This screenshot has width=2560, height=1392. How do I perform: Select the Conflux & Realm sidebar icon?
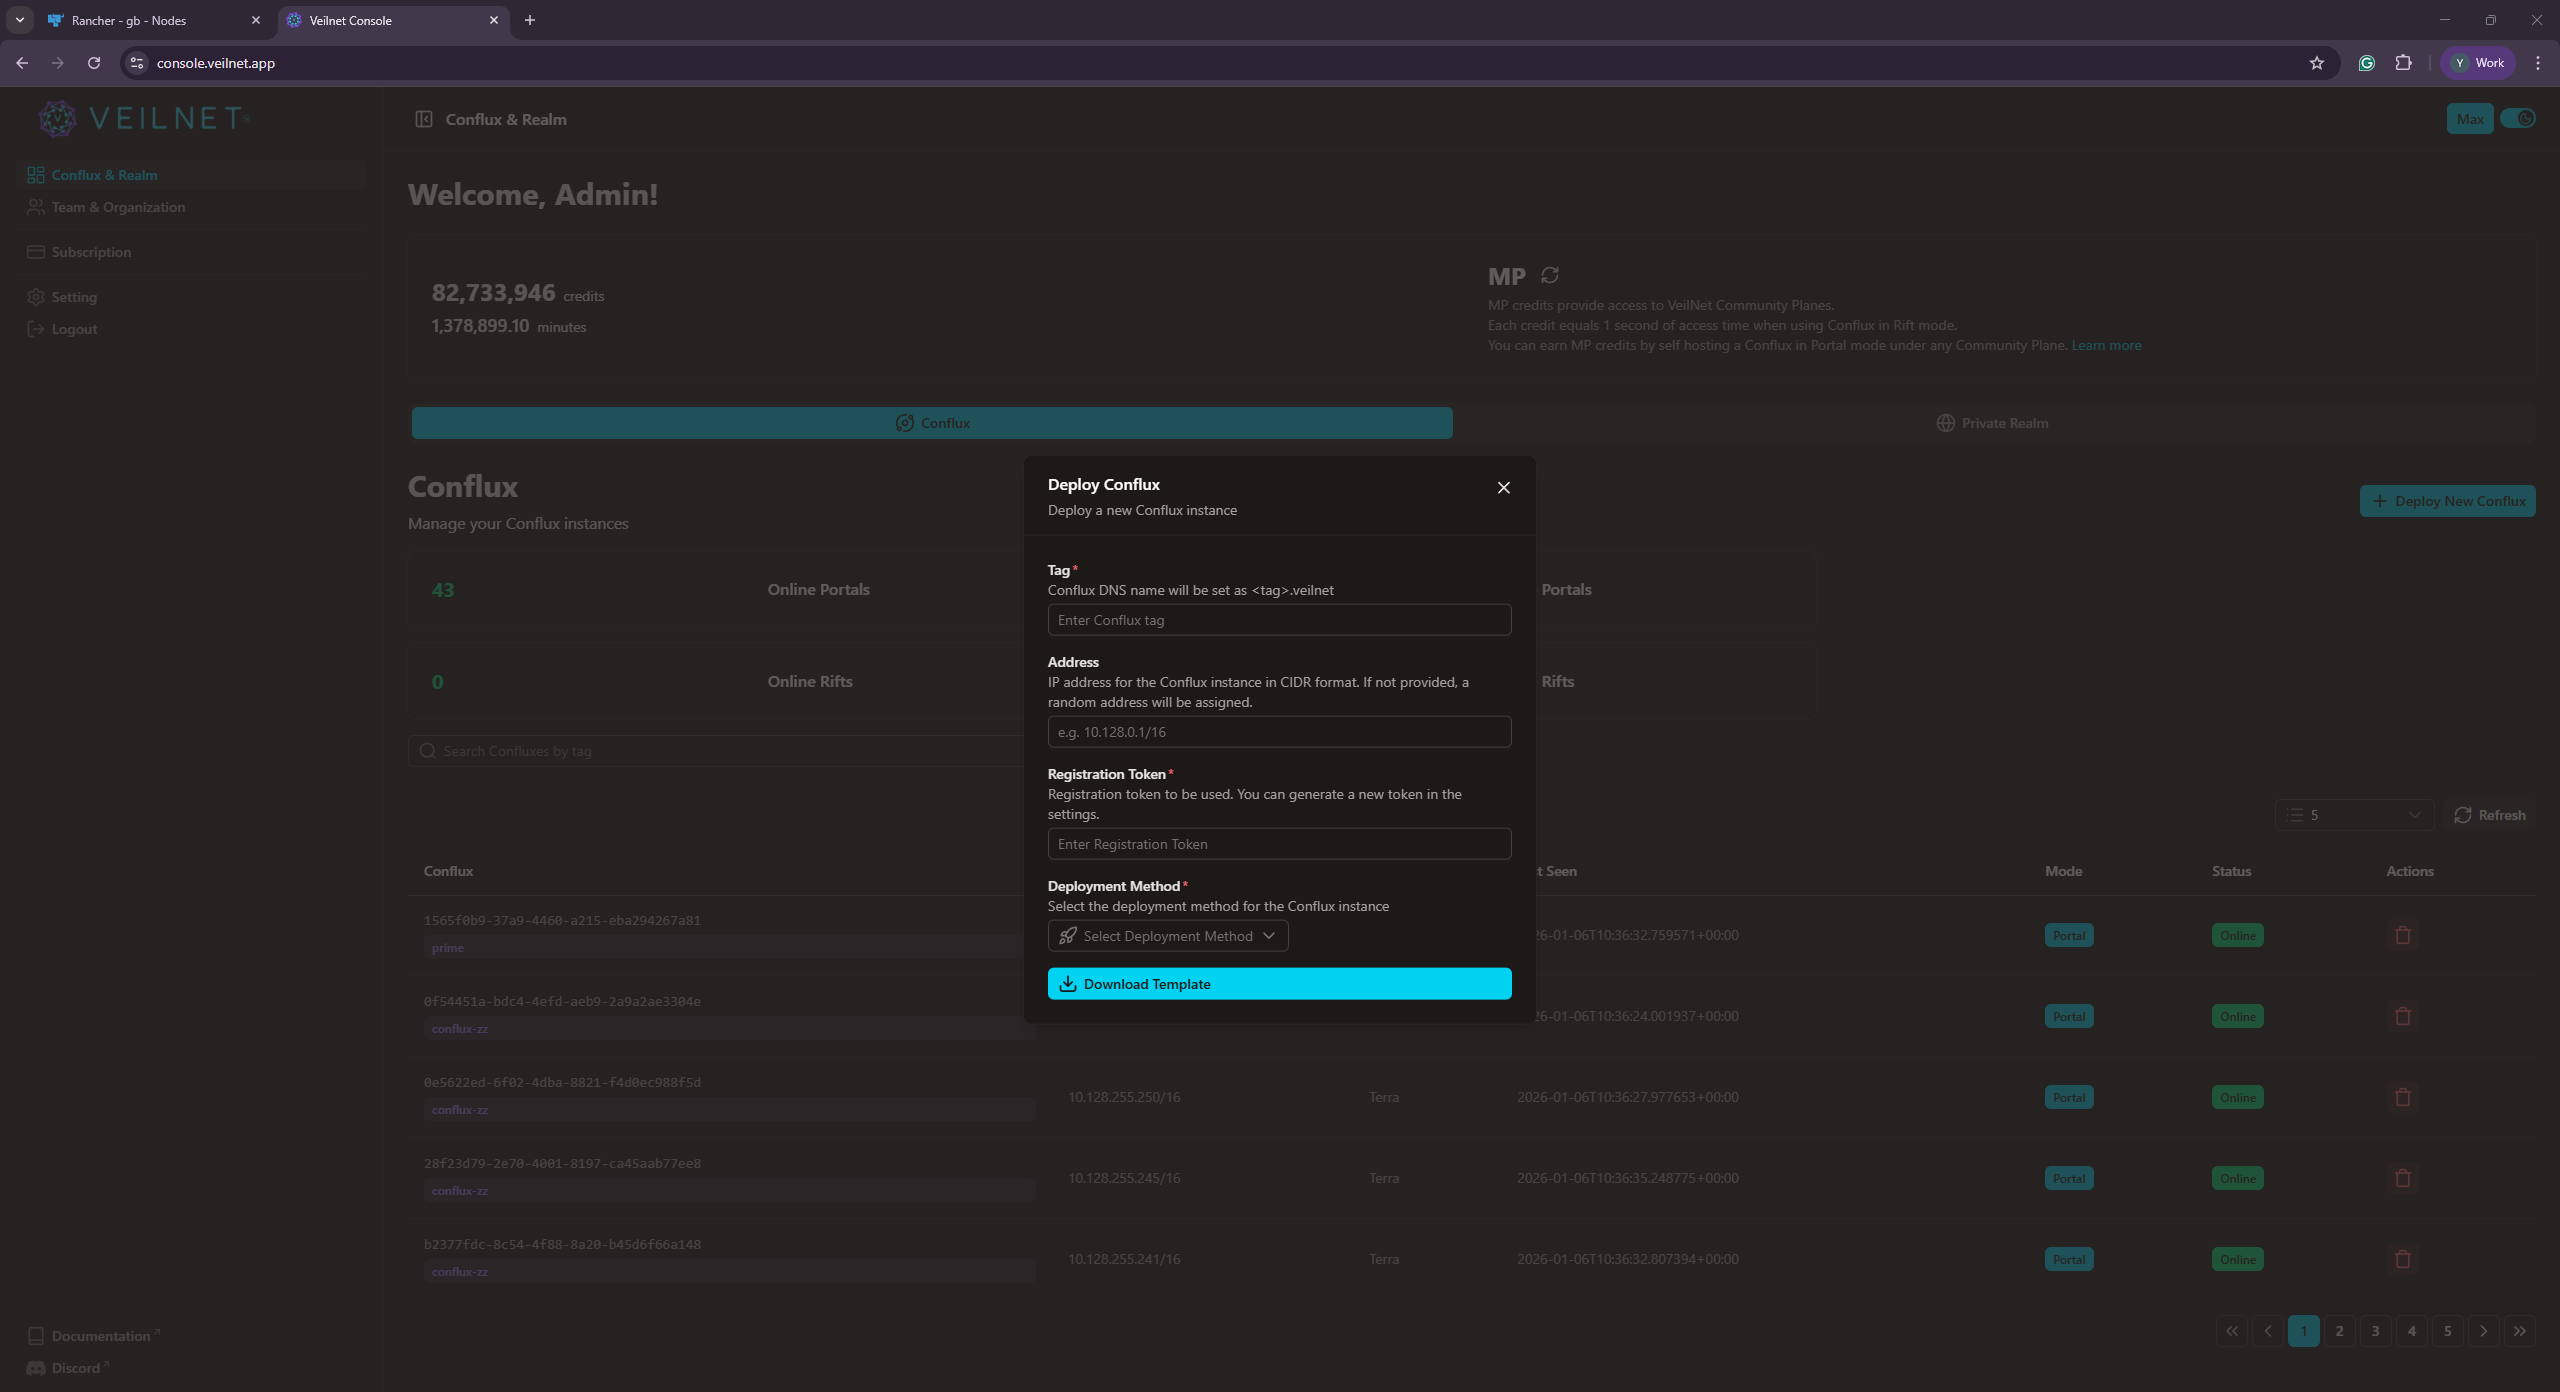click(x=36, y=174)
